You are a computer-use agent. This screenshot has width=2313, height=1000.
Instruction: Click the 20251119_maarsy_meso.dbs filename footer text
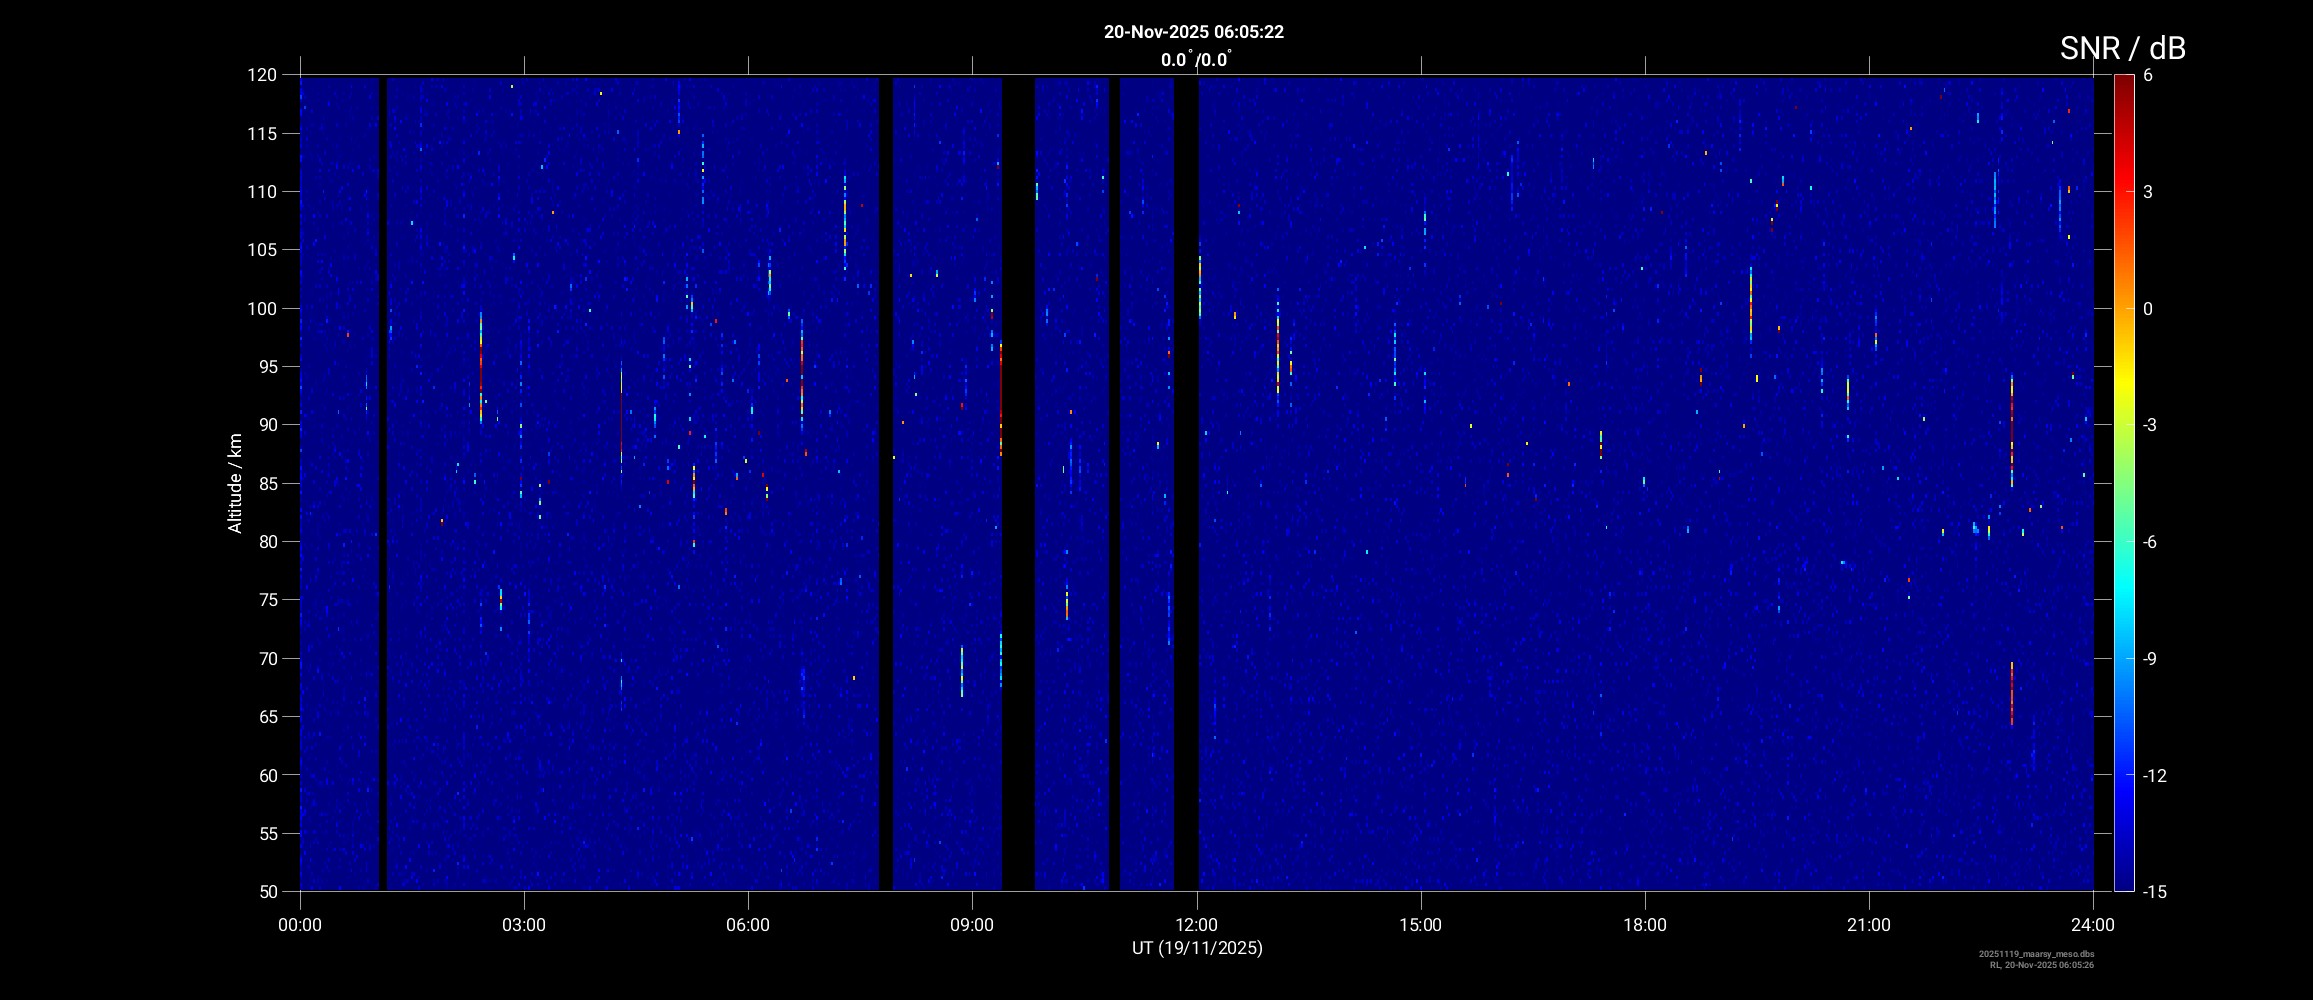pyautogui.click(x=2036, y=954)
